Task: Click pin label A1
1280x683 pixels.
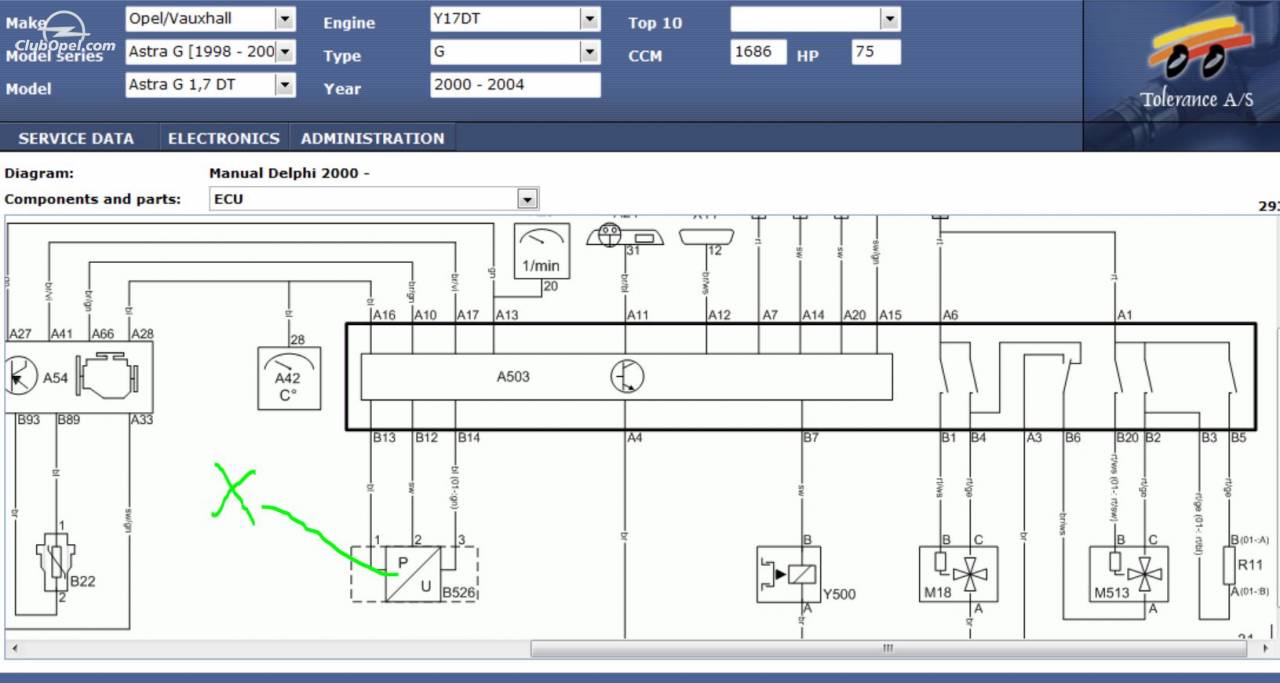Action: (1125, 315)
